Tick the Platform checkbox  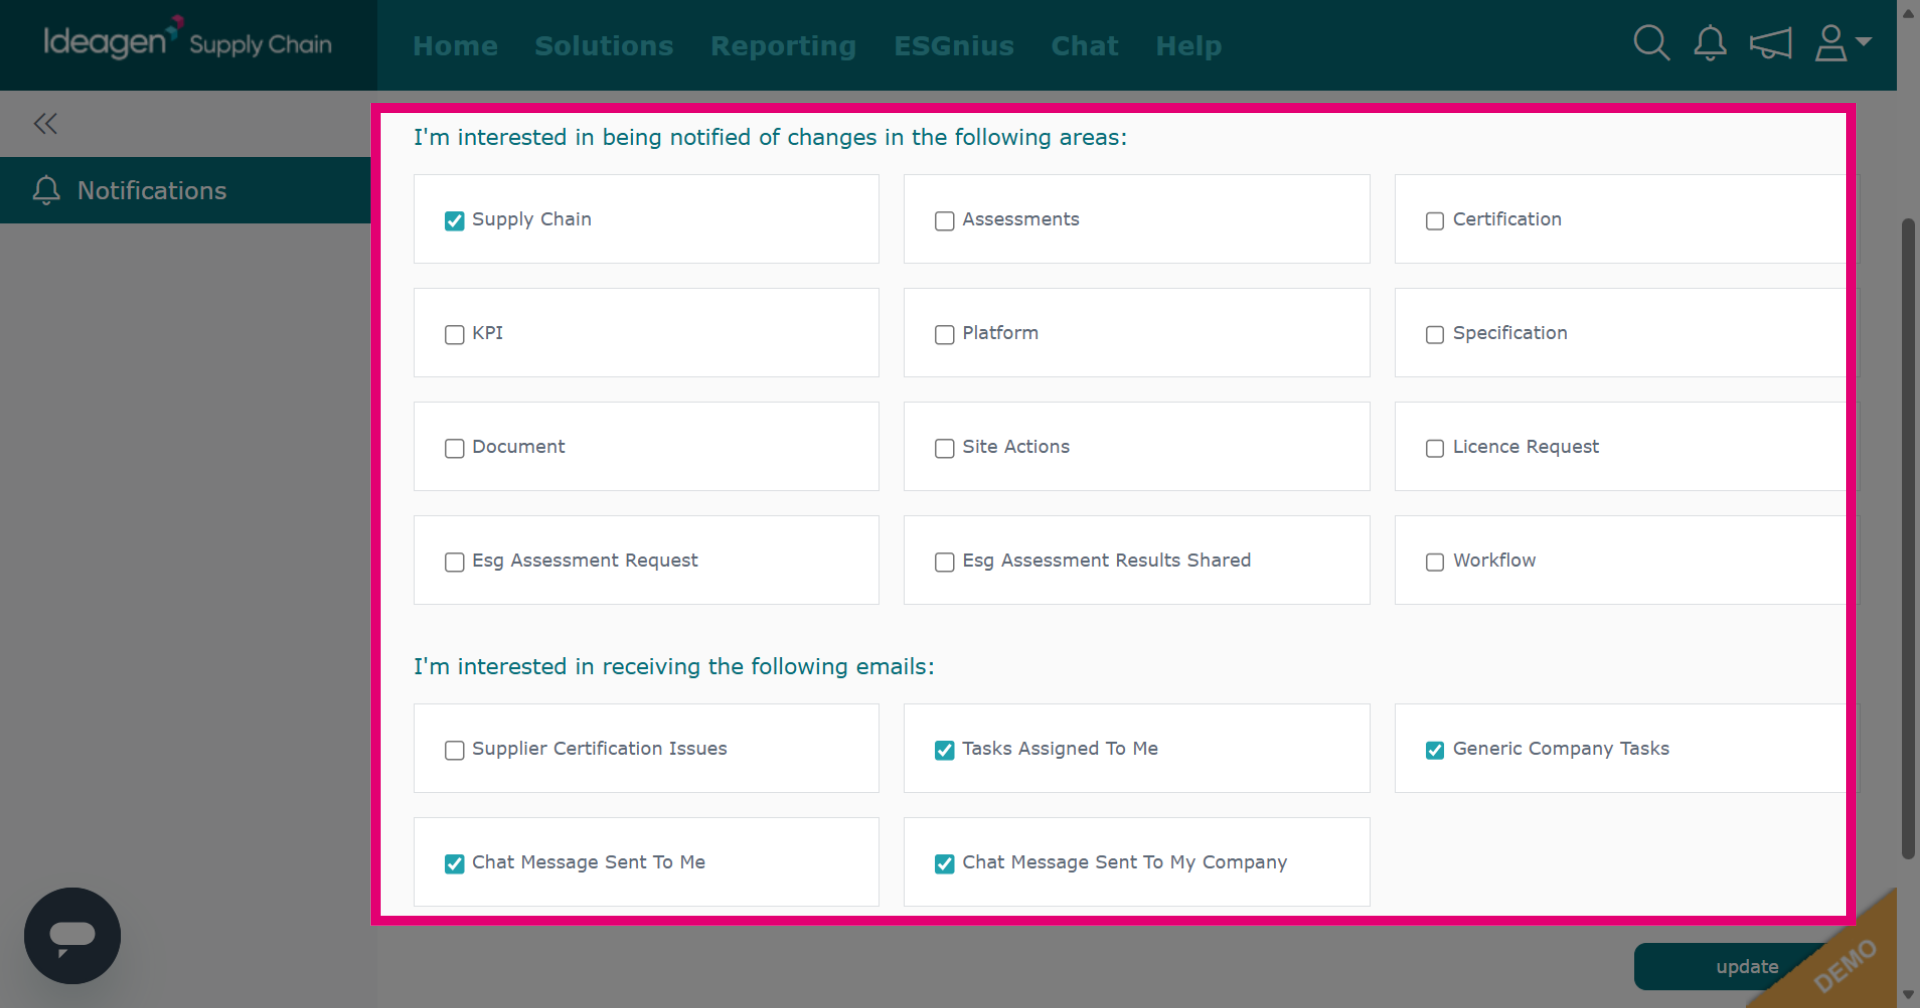944,334
